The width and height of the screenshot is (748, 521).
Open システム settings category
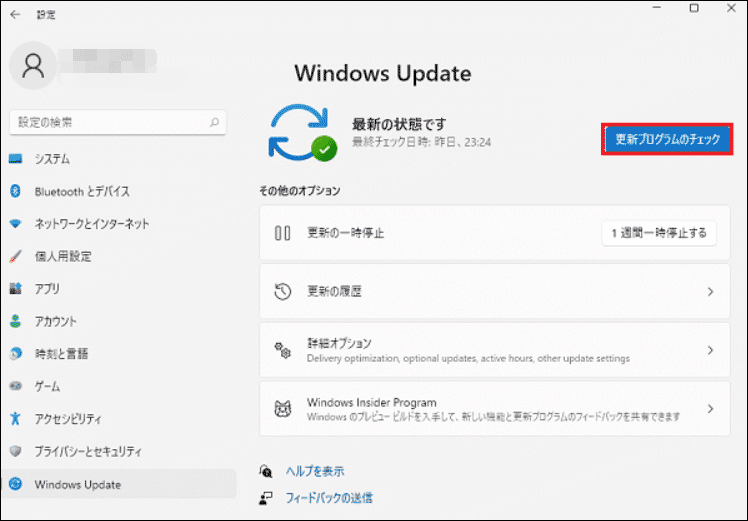coord(118,159)
